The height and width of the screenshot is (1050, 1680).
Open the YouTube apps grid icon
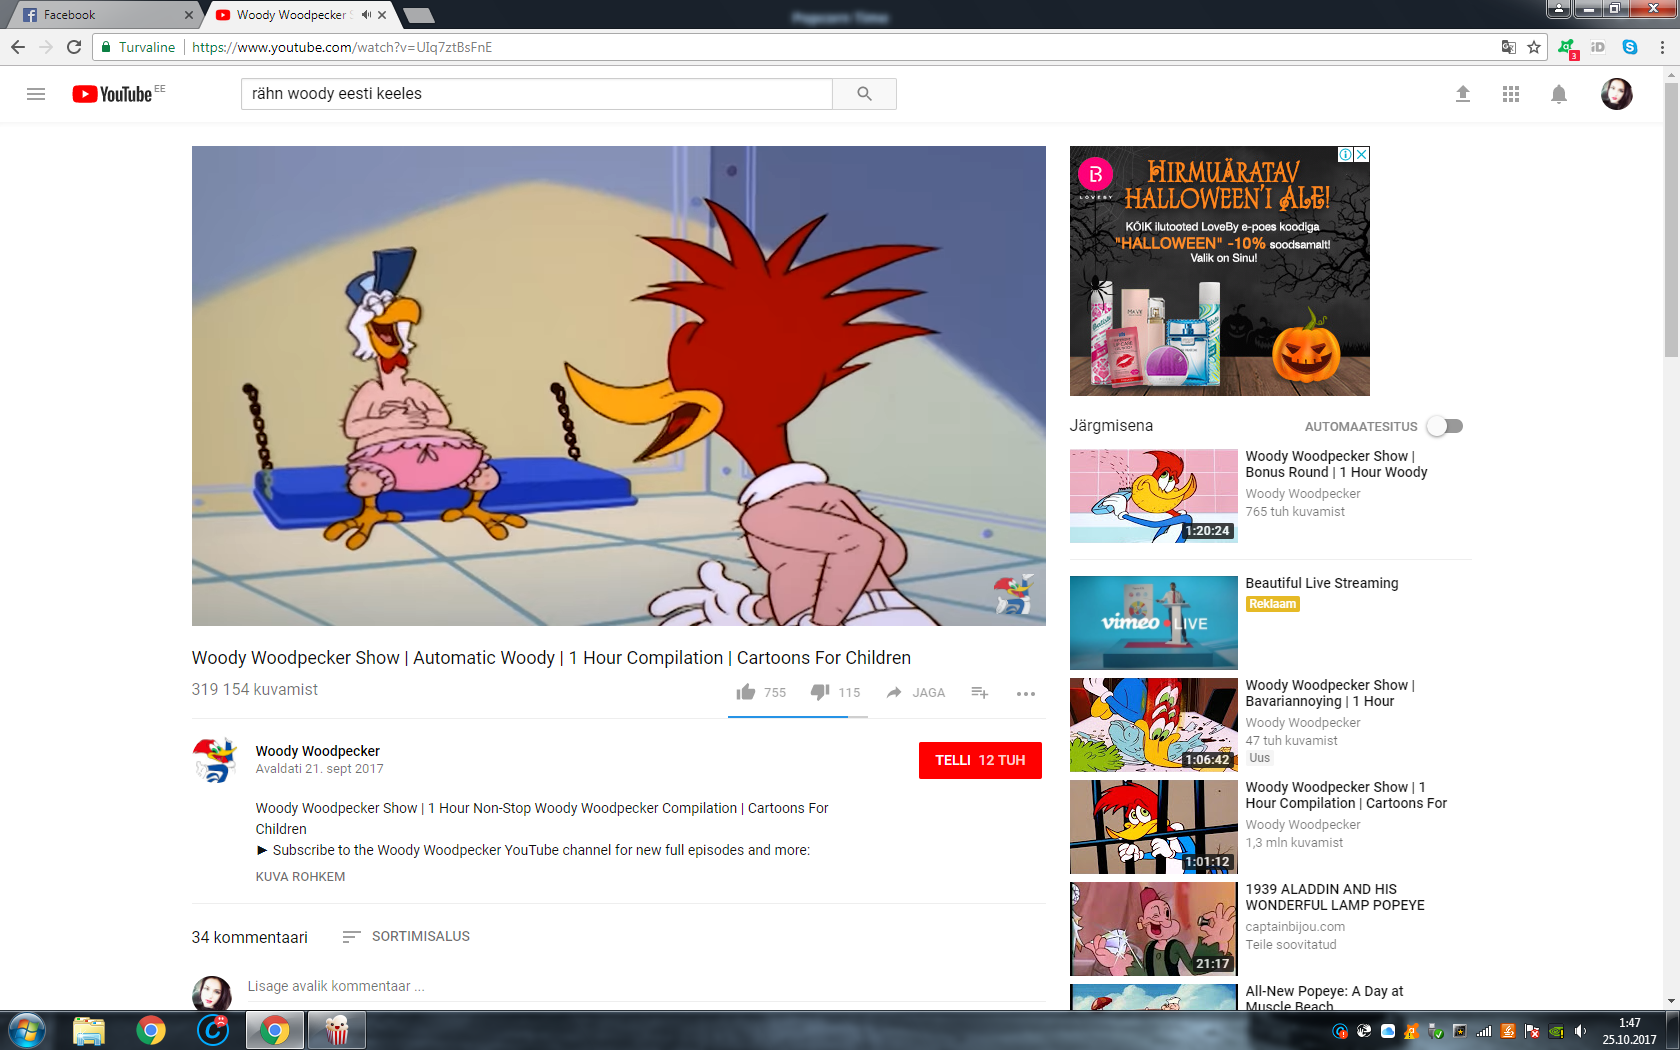click(x=1511, y=94)
